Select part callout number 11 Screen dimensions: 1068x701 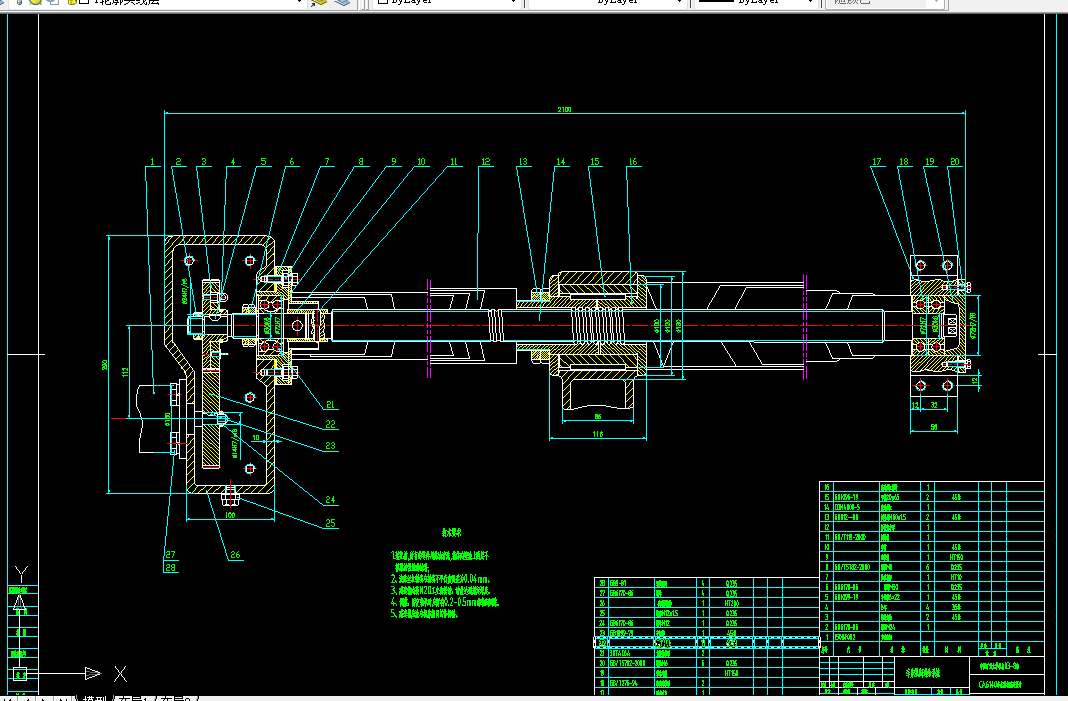(454, 162)
